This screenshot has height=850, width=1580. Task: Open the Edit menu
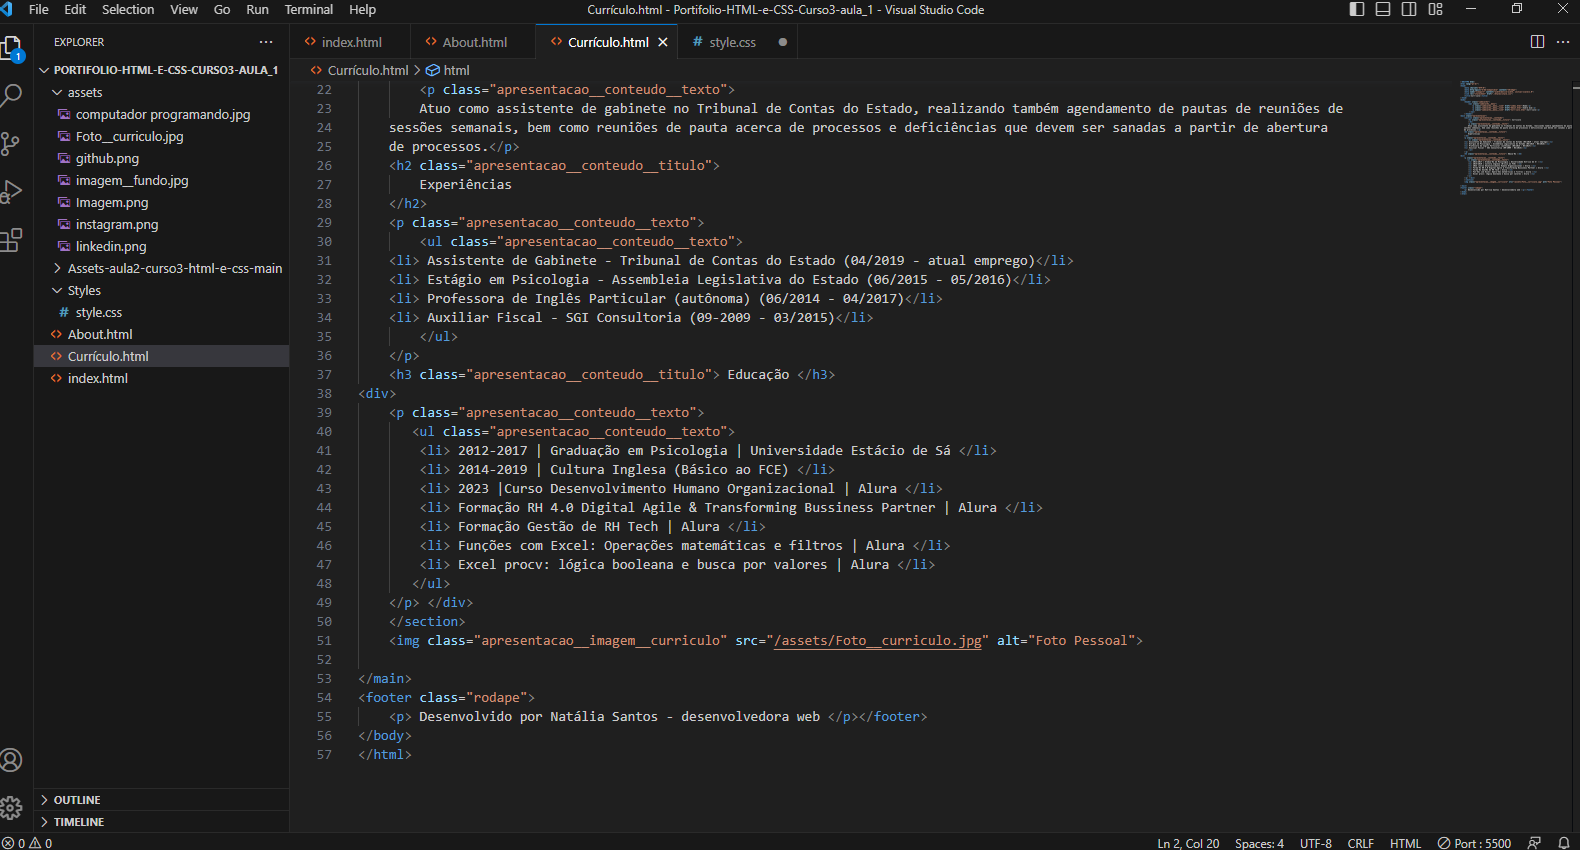tap(75, 9)
